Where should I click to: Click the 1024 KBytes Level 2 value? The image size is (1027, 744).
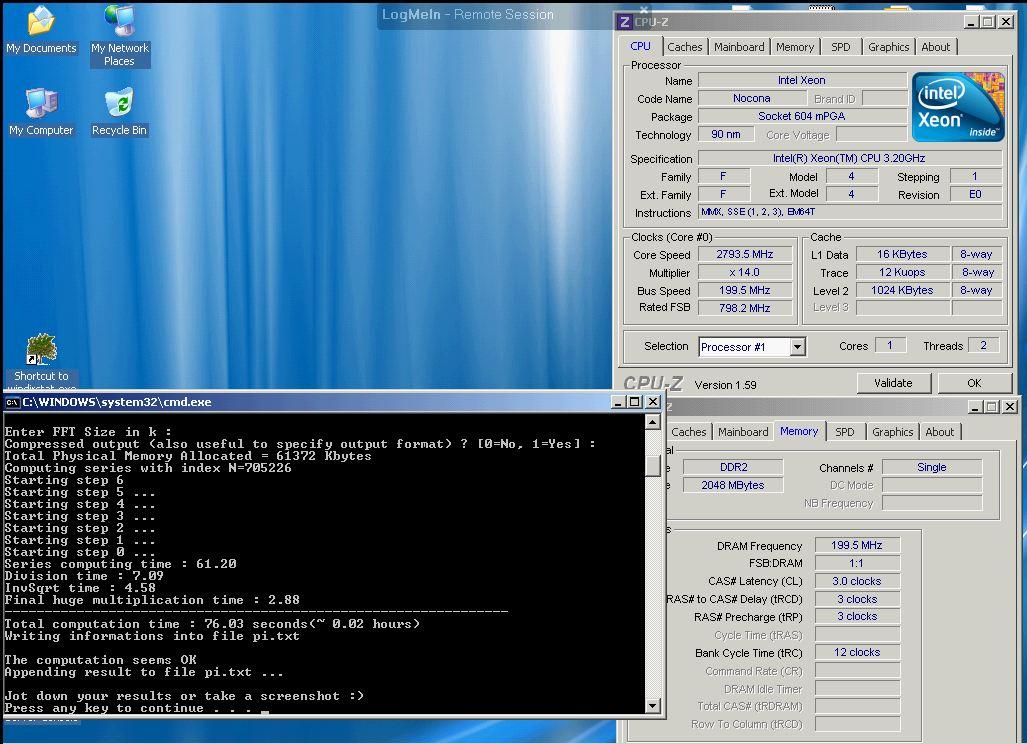click(x=902, y=290)
